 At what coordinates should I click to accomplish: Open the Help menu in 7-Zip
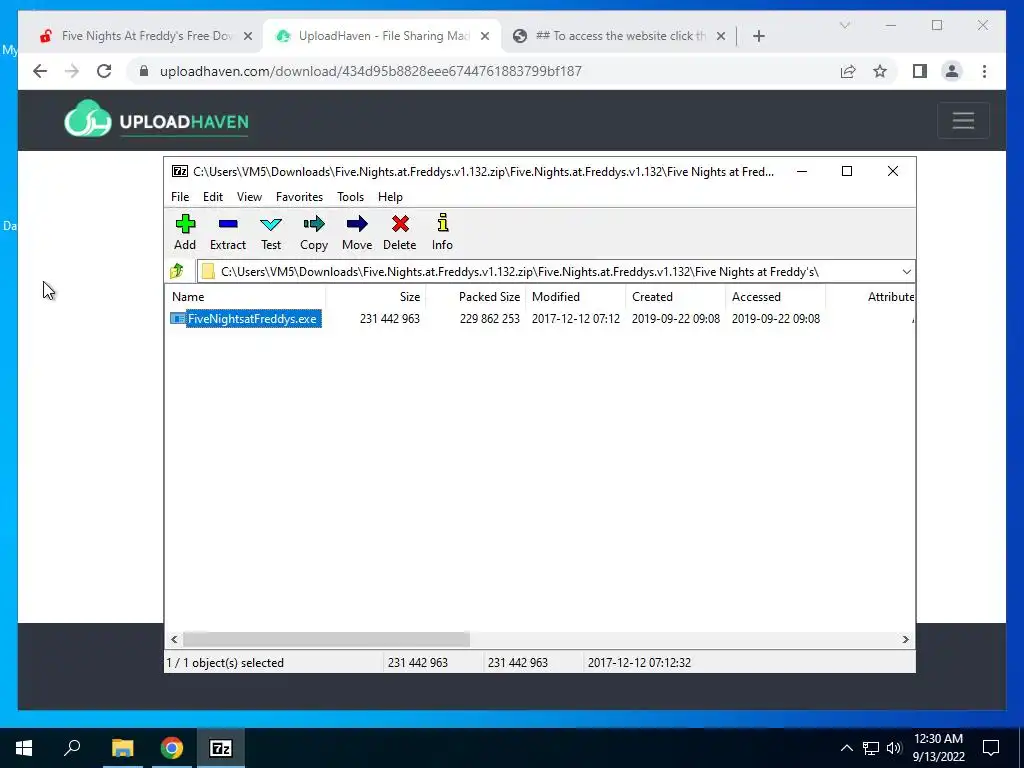click(390, 197)
